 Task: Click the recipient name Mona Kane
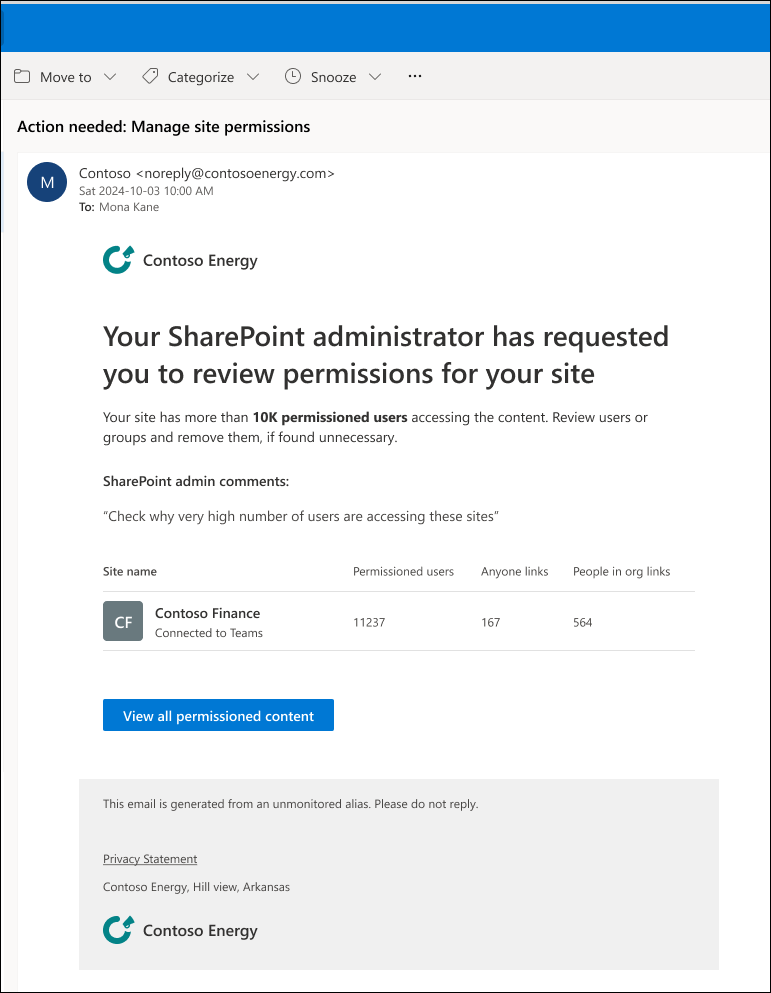click(x=129, y=207)
